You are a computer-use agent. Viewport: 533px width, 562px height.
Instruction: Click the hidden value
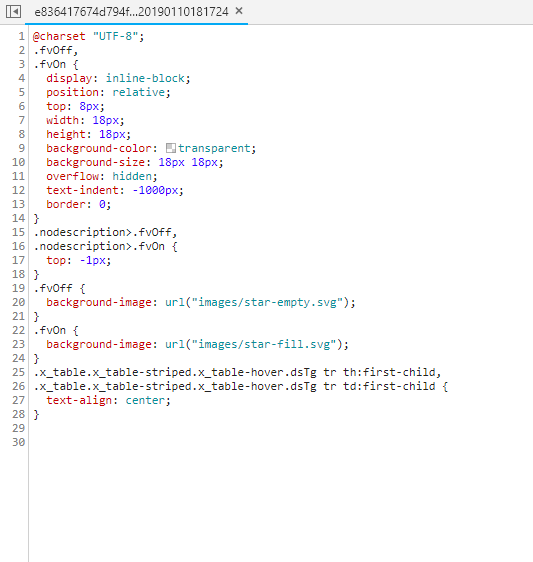[132, 176]
